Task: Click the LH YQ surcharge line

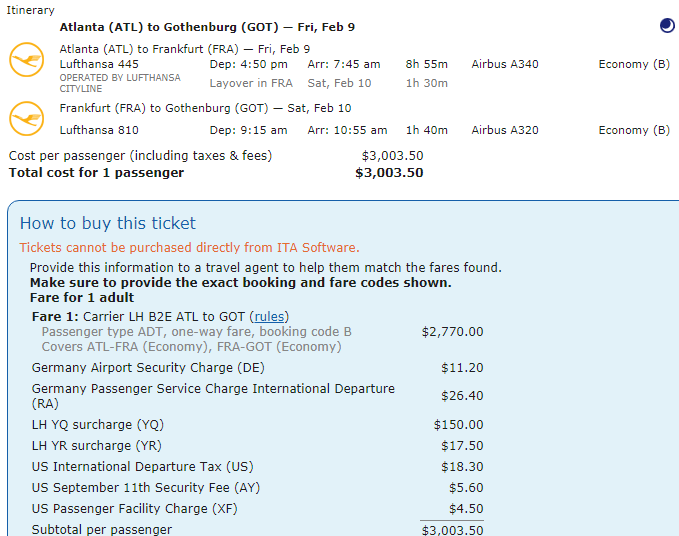Action: click(258, 425)
